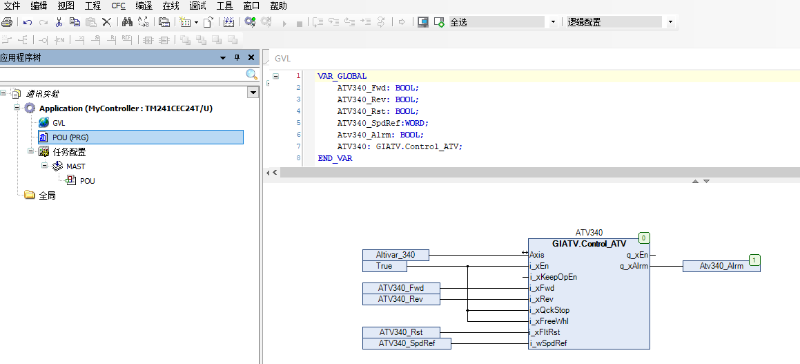Viewport: 800px width, 364px height.
Task: Open the application tree panel dropdown arrow
Action: point(222,58)
